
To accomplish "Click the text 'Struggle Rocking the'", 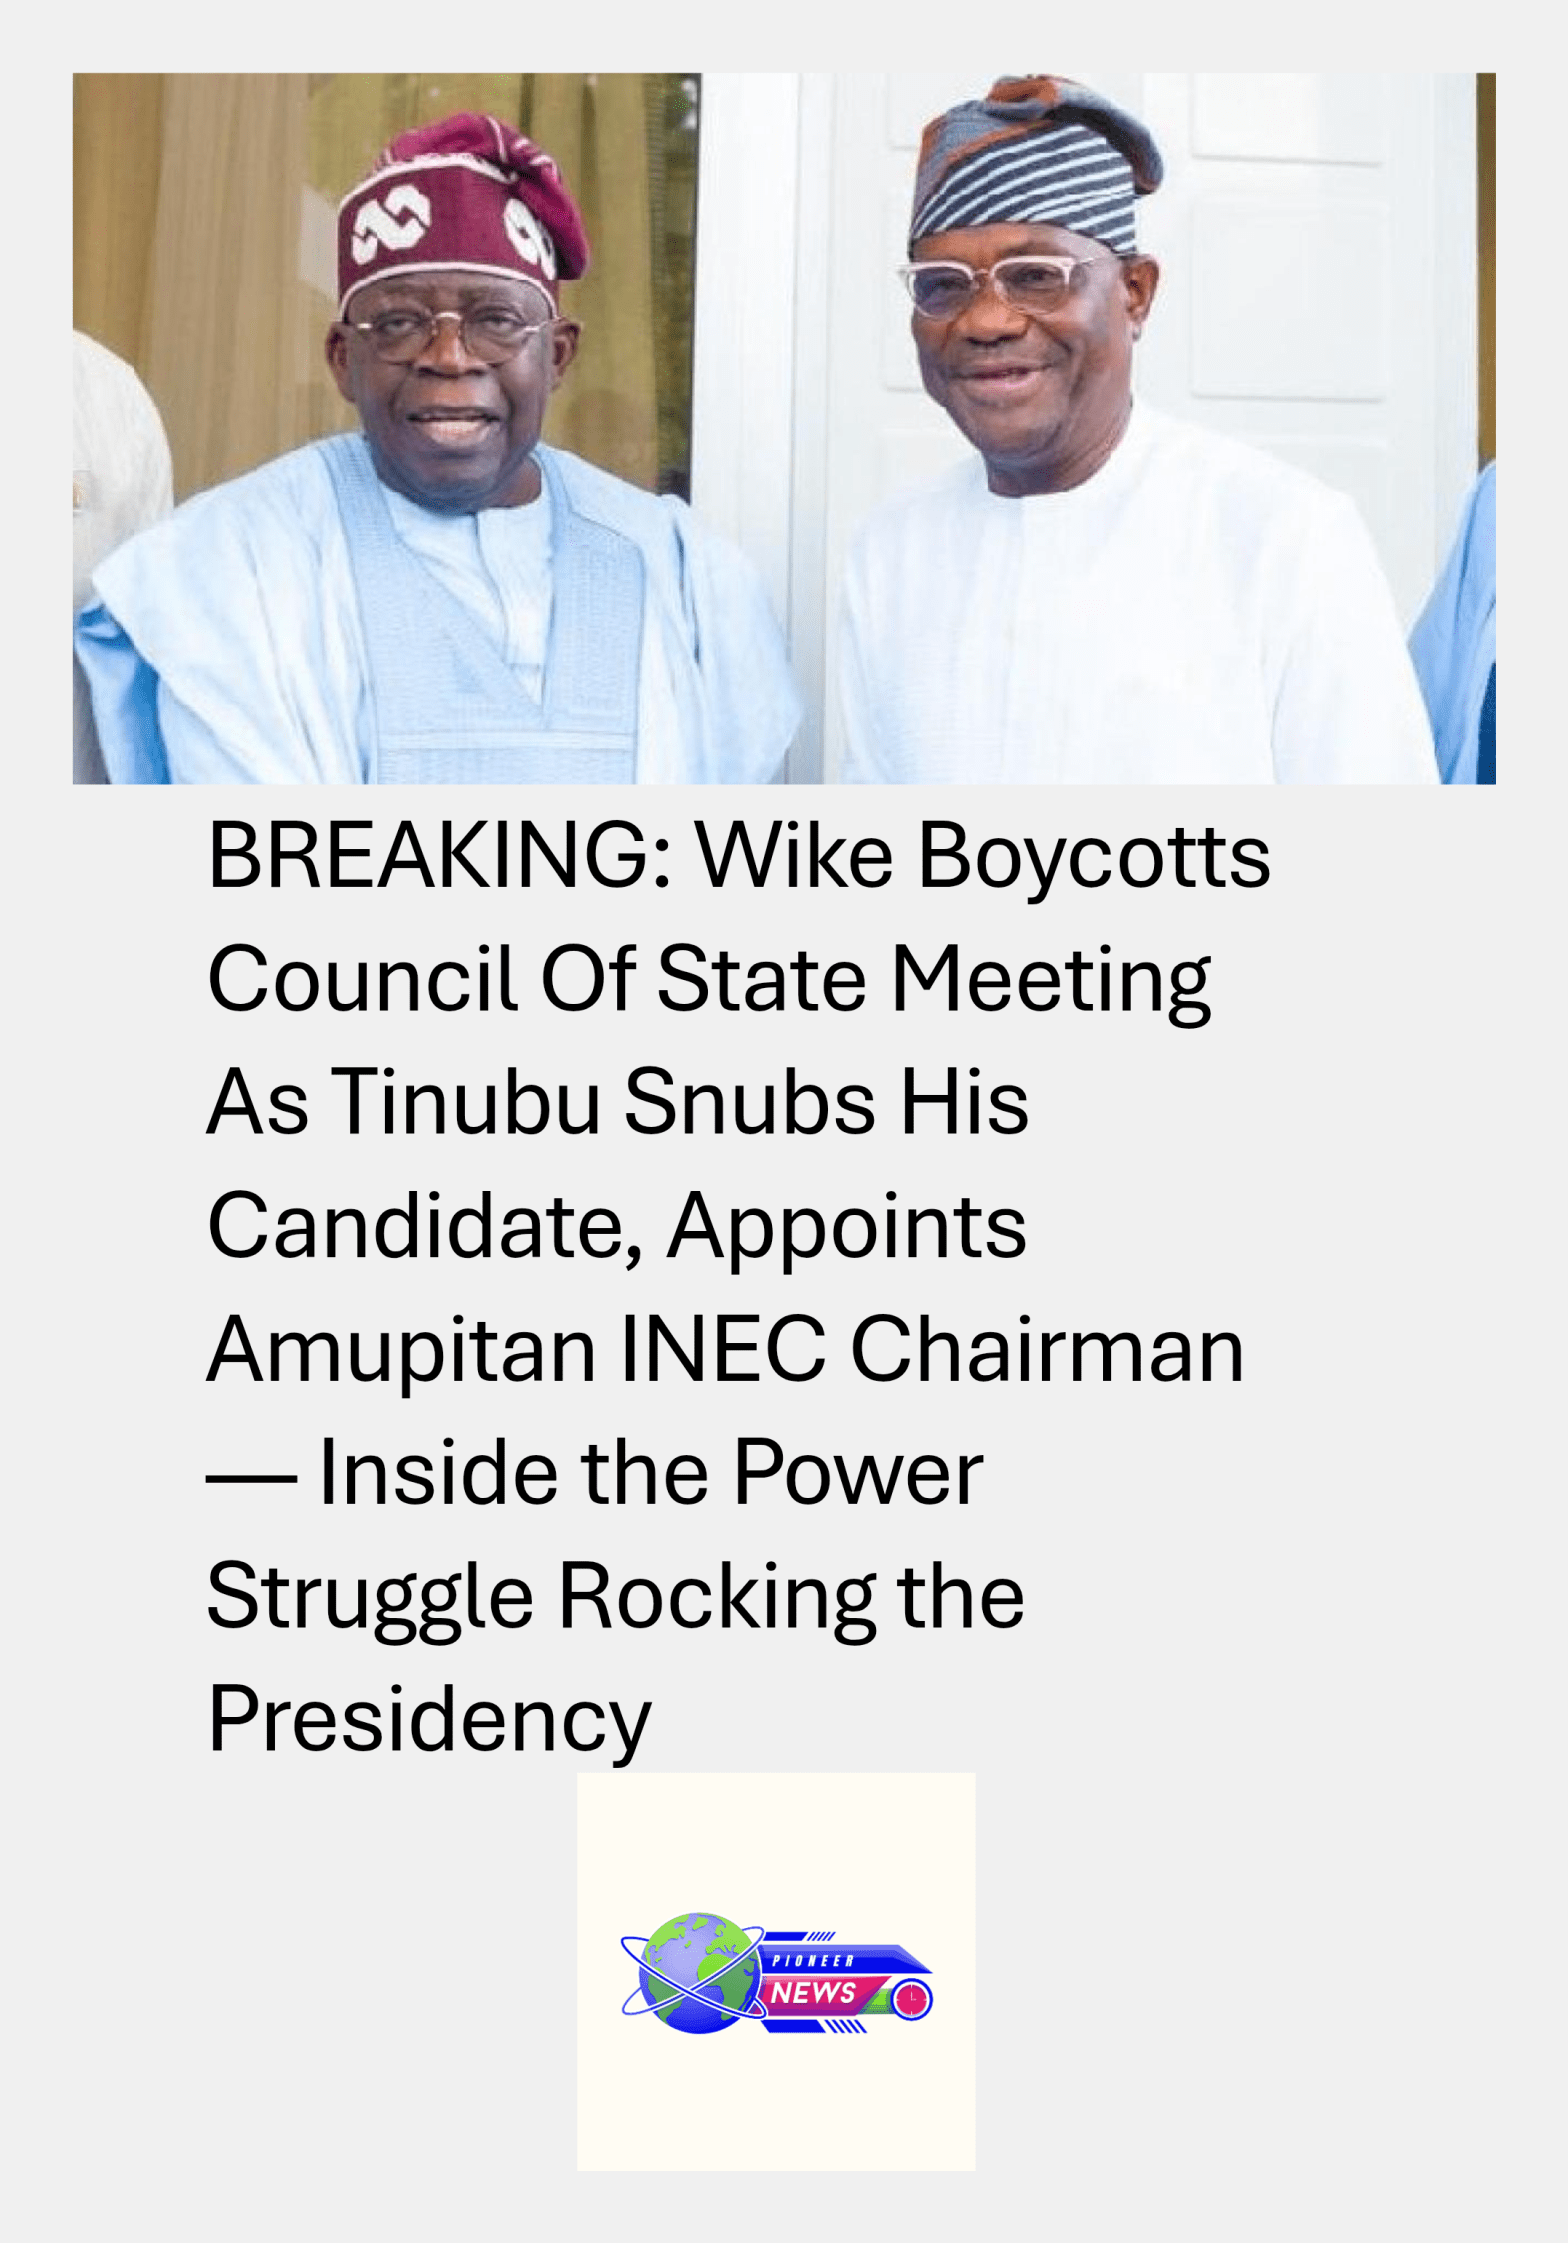I will tap(615, 1598).
